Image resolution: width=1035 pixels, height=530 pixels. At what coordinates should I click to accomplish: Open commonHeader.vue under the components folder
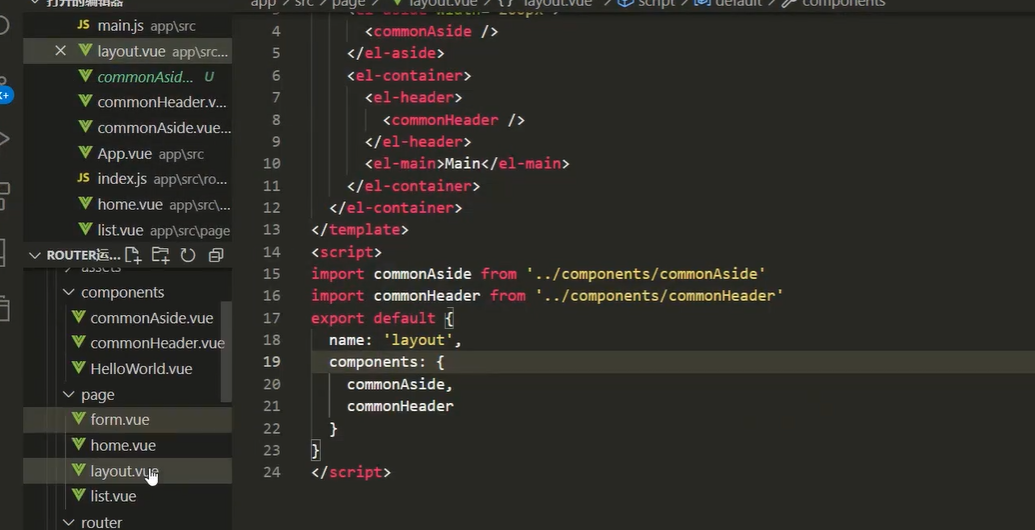(157, 343)
